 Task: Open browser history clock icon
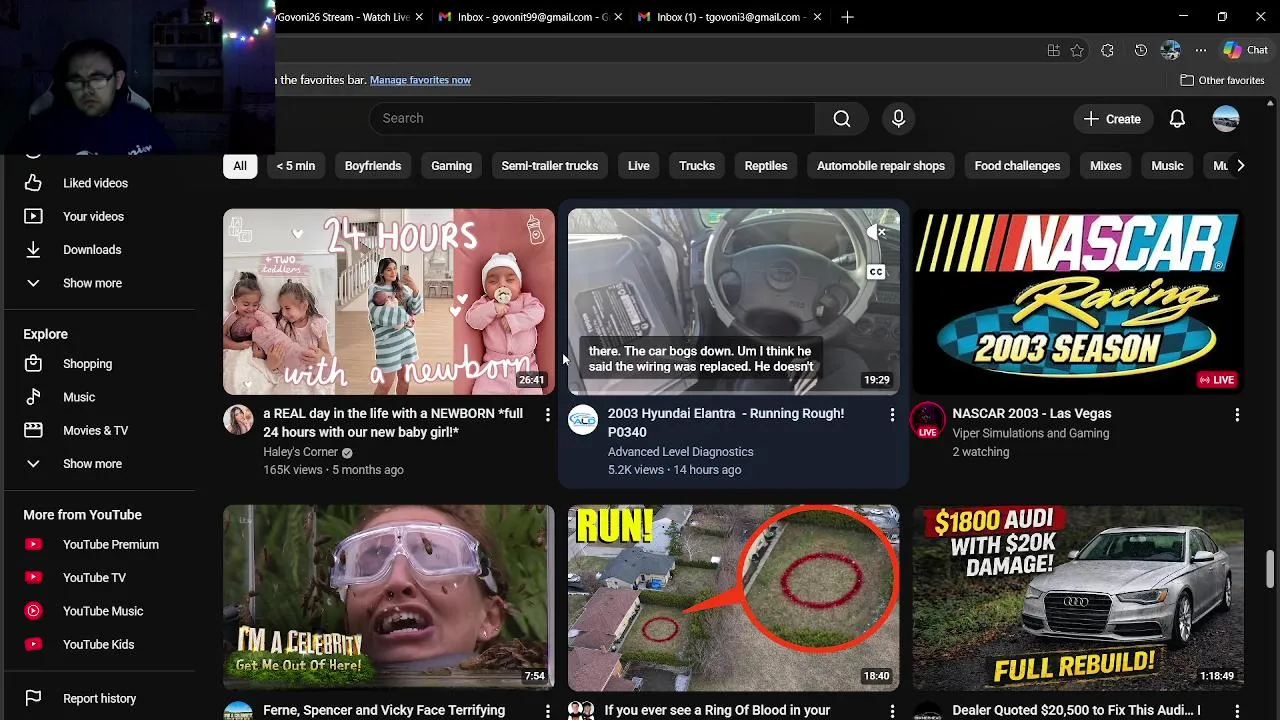[1141, 50]
